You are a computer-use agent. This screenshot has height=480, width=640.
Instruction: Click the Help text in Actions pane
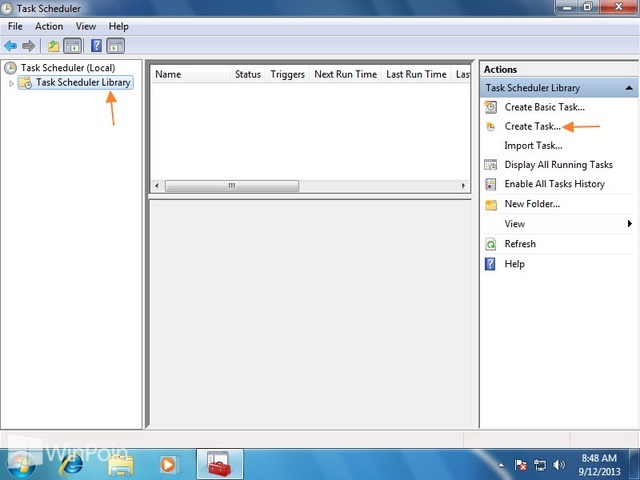(514, 264)
